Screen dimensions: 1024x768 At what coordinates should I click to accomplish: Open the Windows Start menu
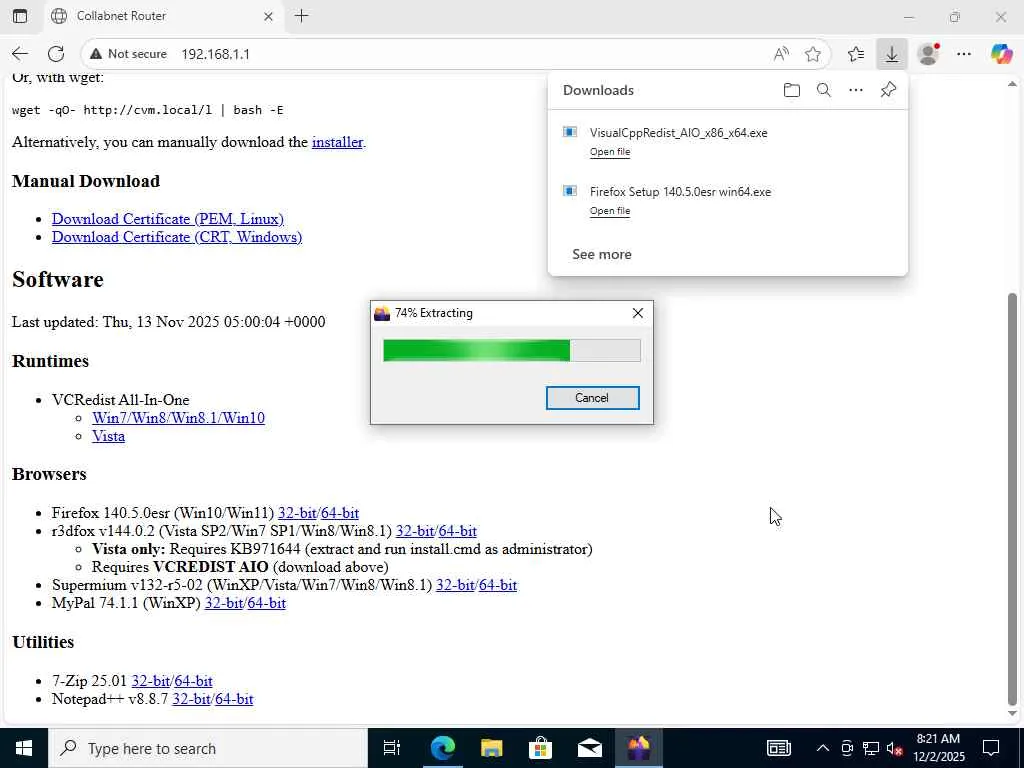click(x=24, y=748)
